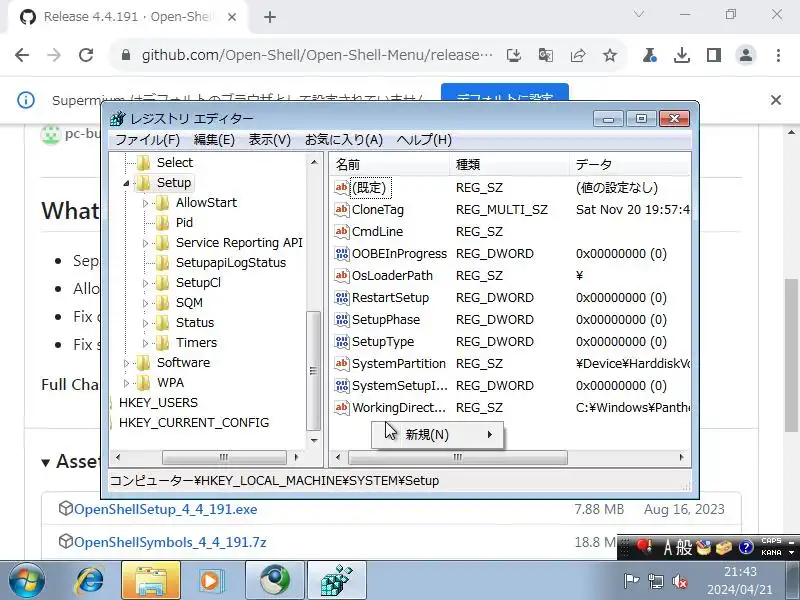The image size is (800, 600).
Task: Select the SetupapiLogStatus tree item
Action: [231, 263]
